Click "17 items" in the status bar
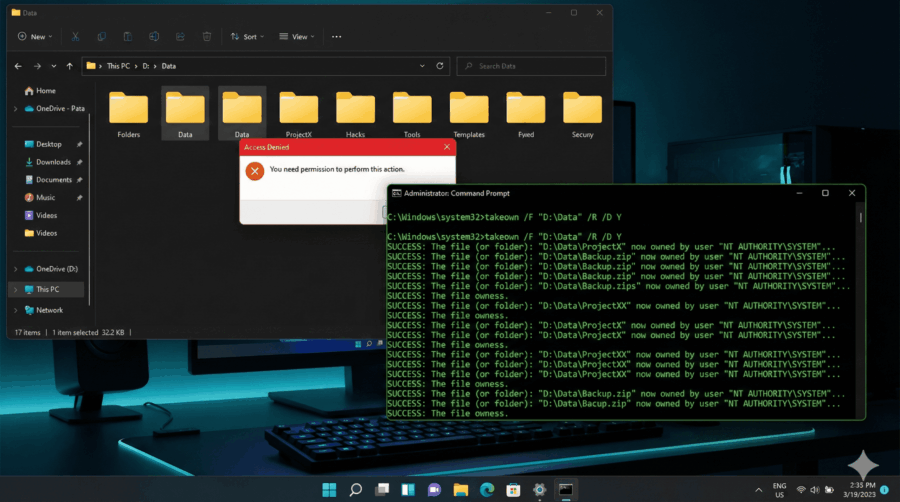Screen dimensions: 900x502 pyautogui.click(x=28, y=332)
